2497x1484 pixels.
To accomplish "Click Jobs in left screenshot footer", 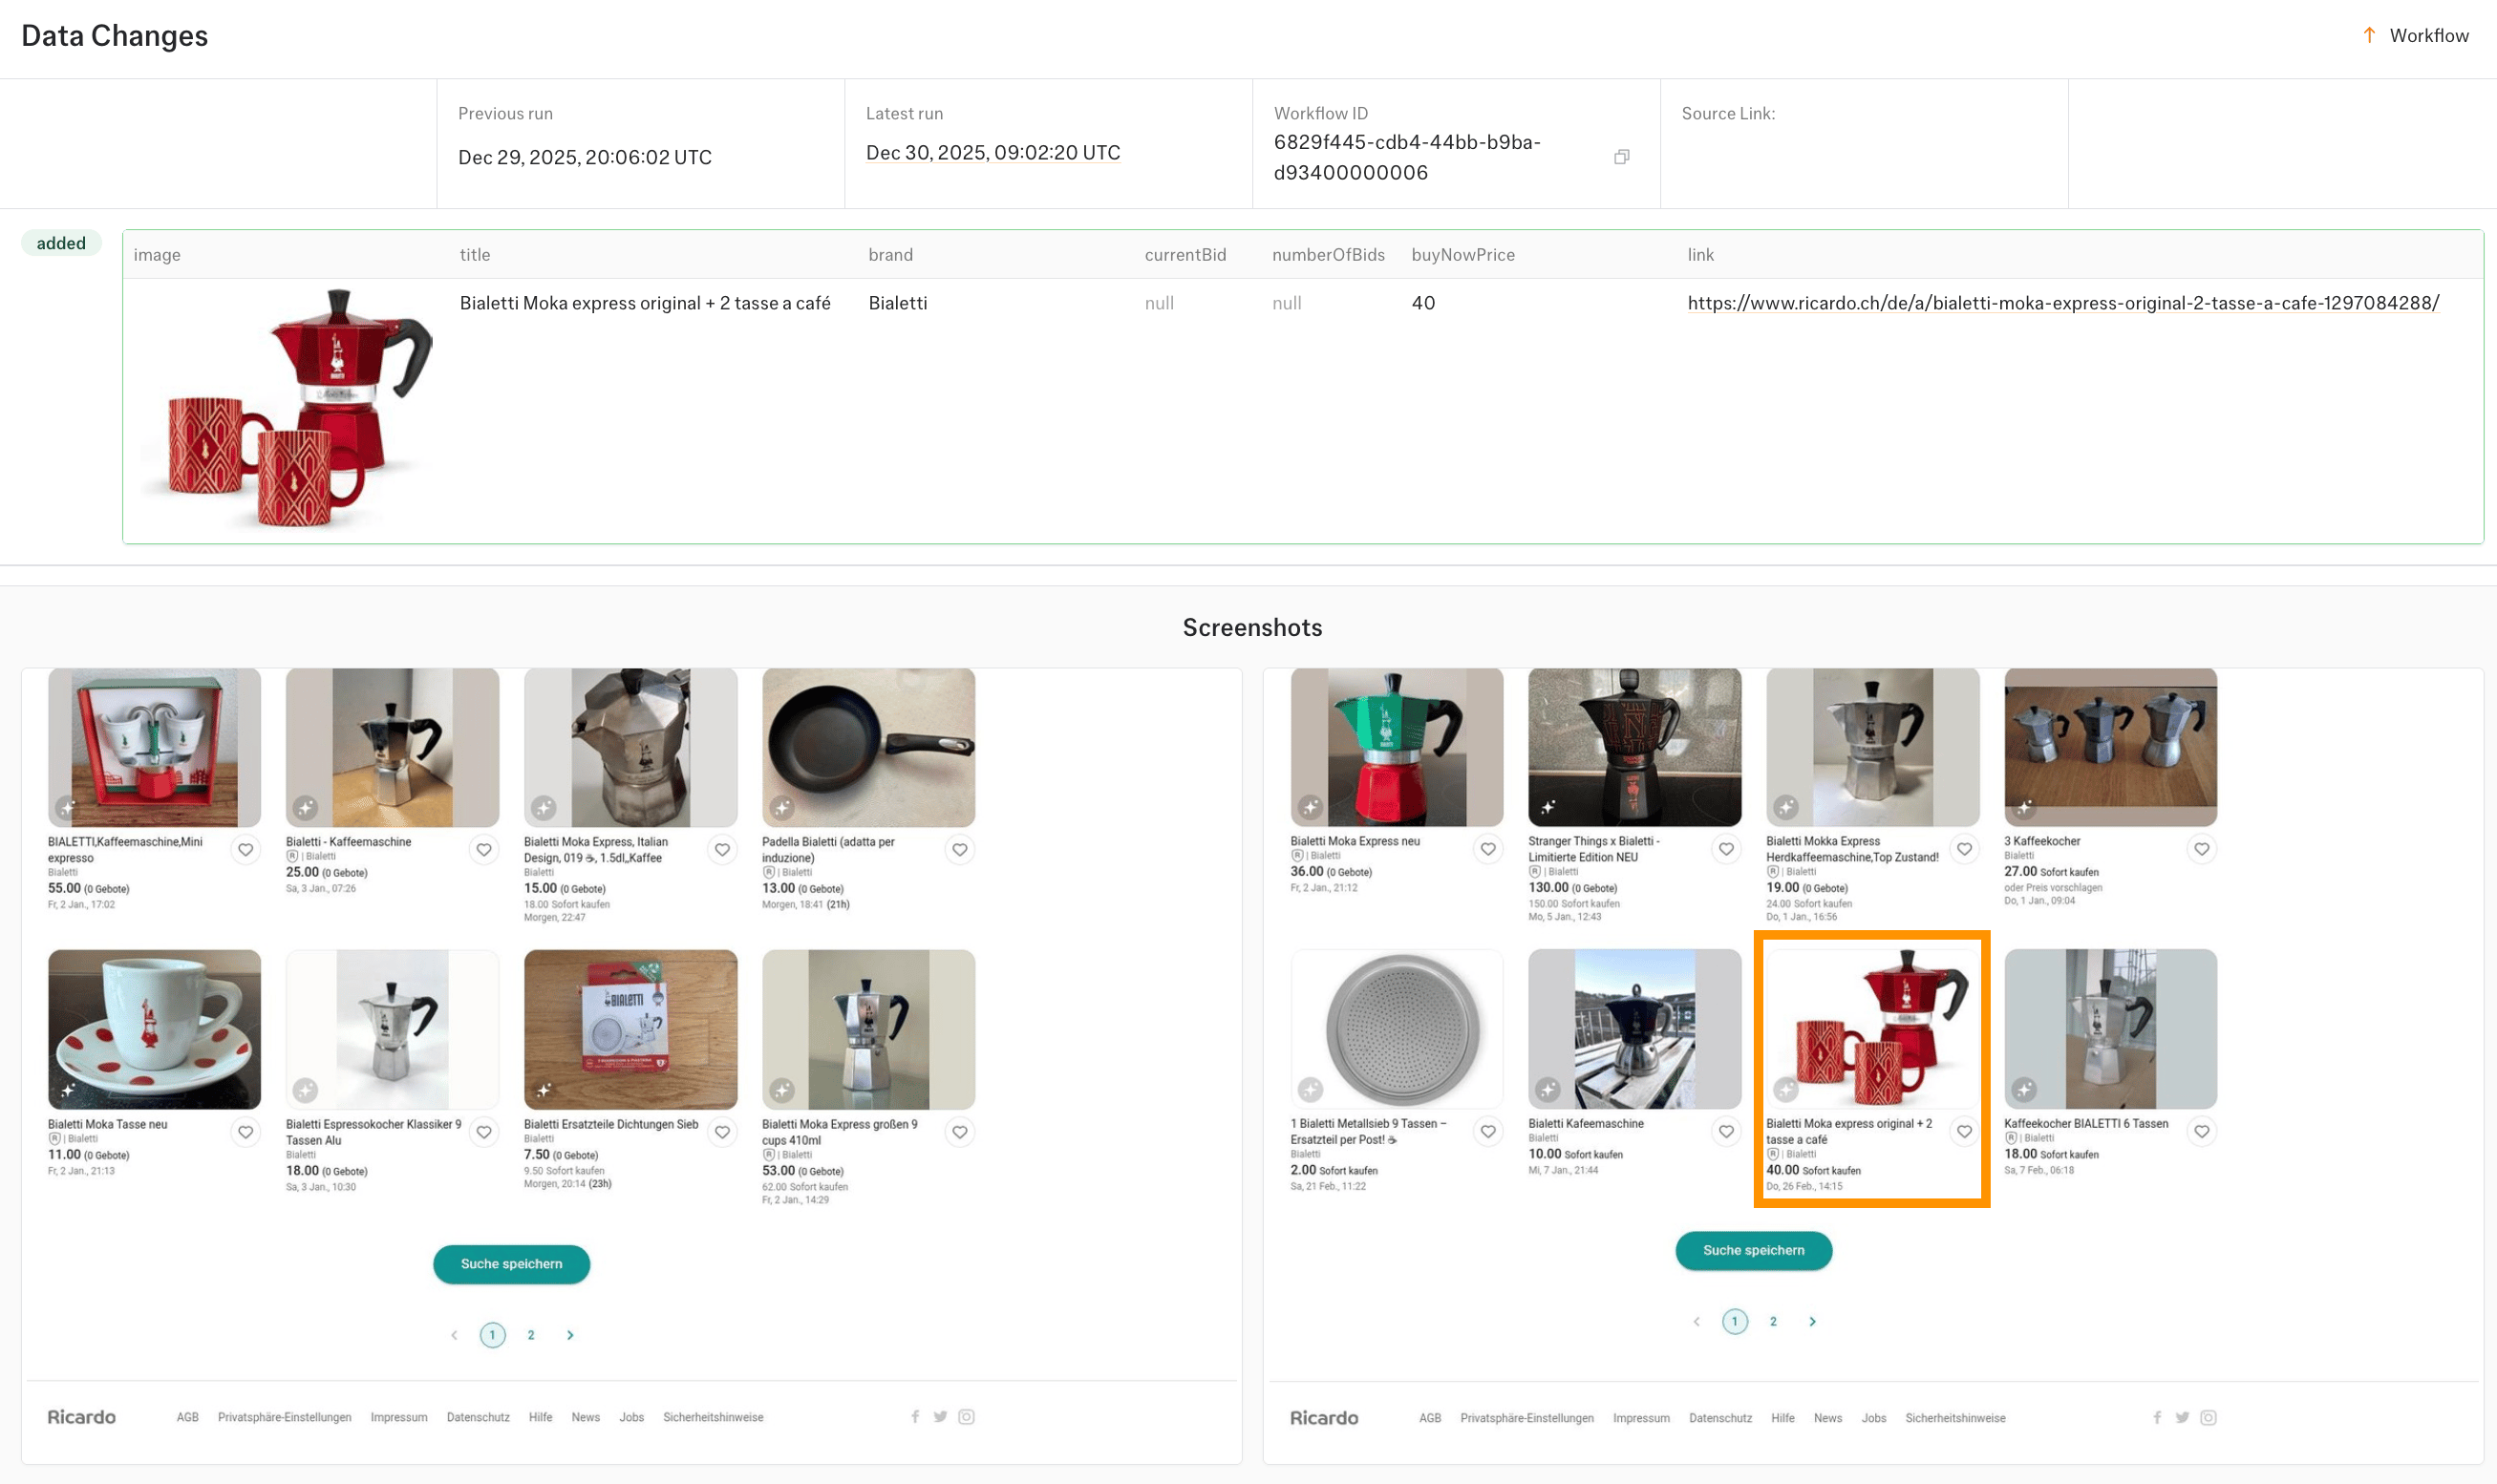I will pyautogui.click(x=631, y=1417).
